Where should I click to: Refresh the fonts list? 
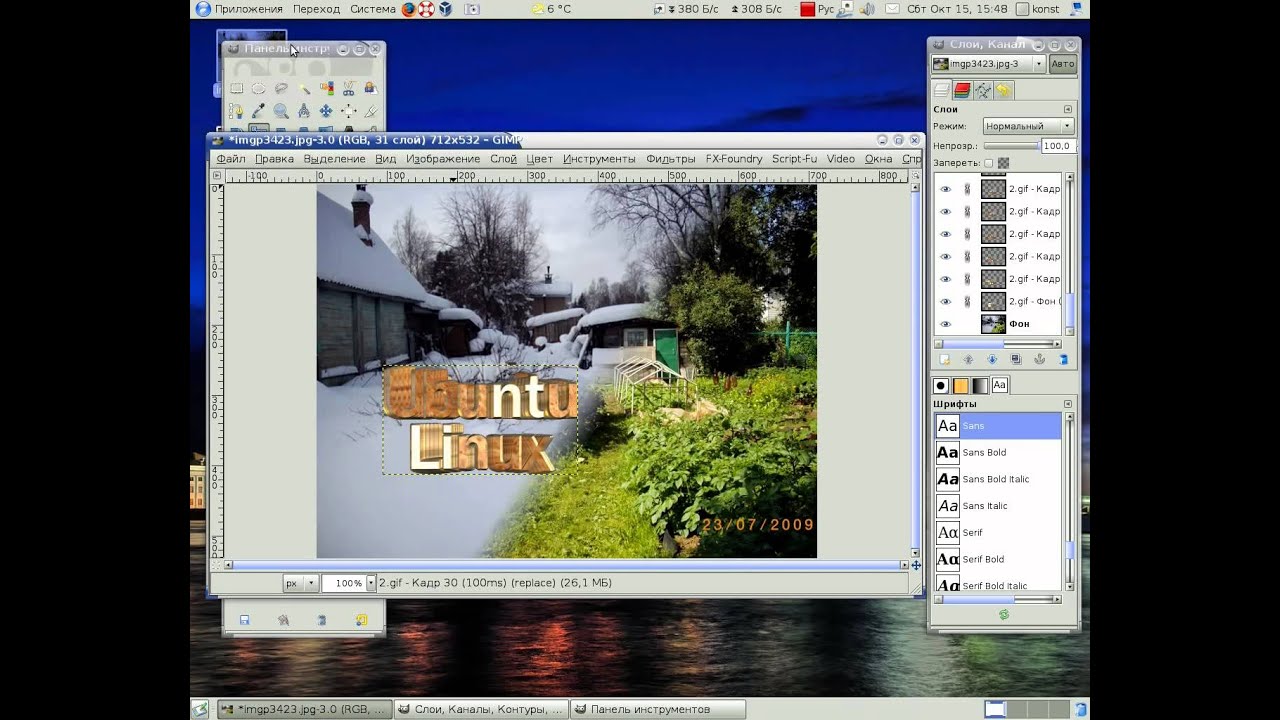(x=1004, y=614)
